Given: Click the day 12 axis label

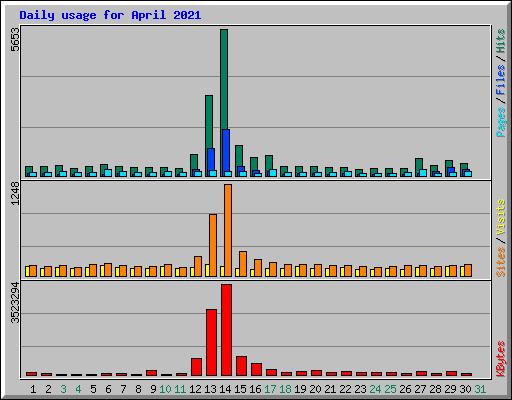Looking at the screenshot, I should point(195,389).
